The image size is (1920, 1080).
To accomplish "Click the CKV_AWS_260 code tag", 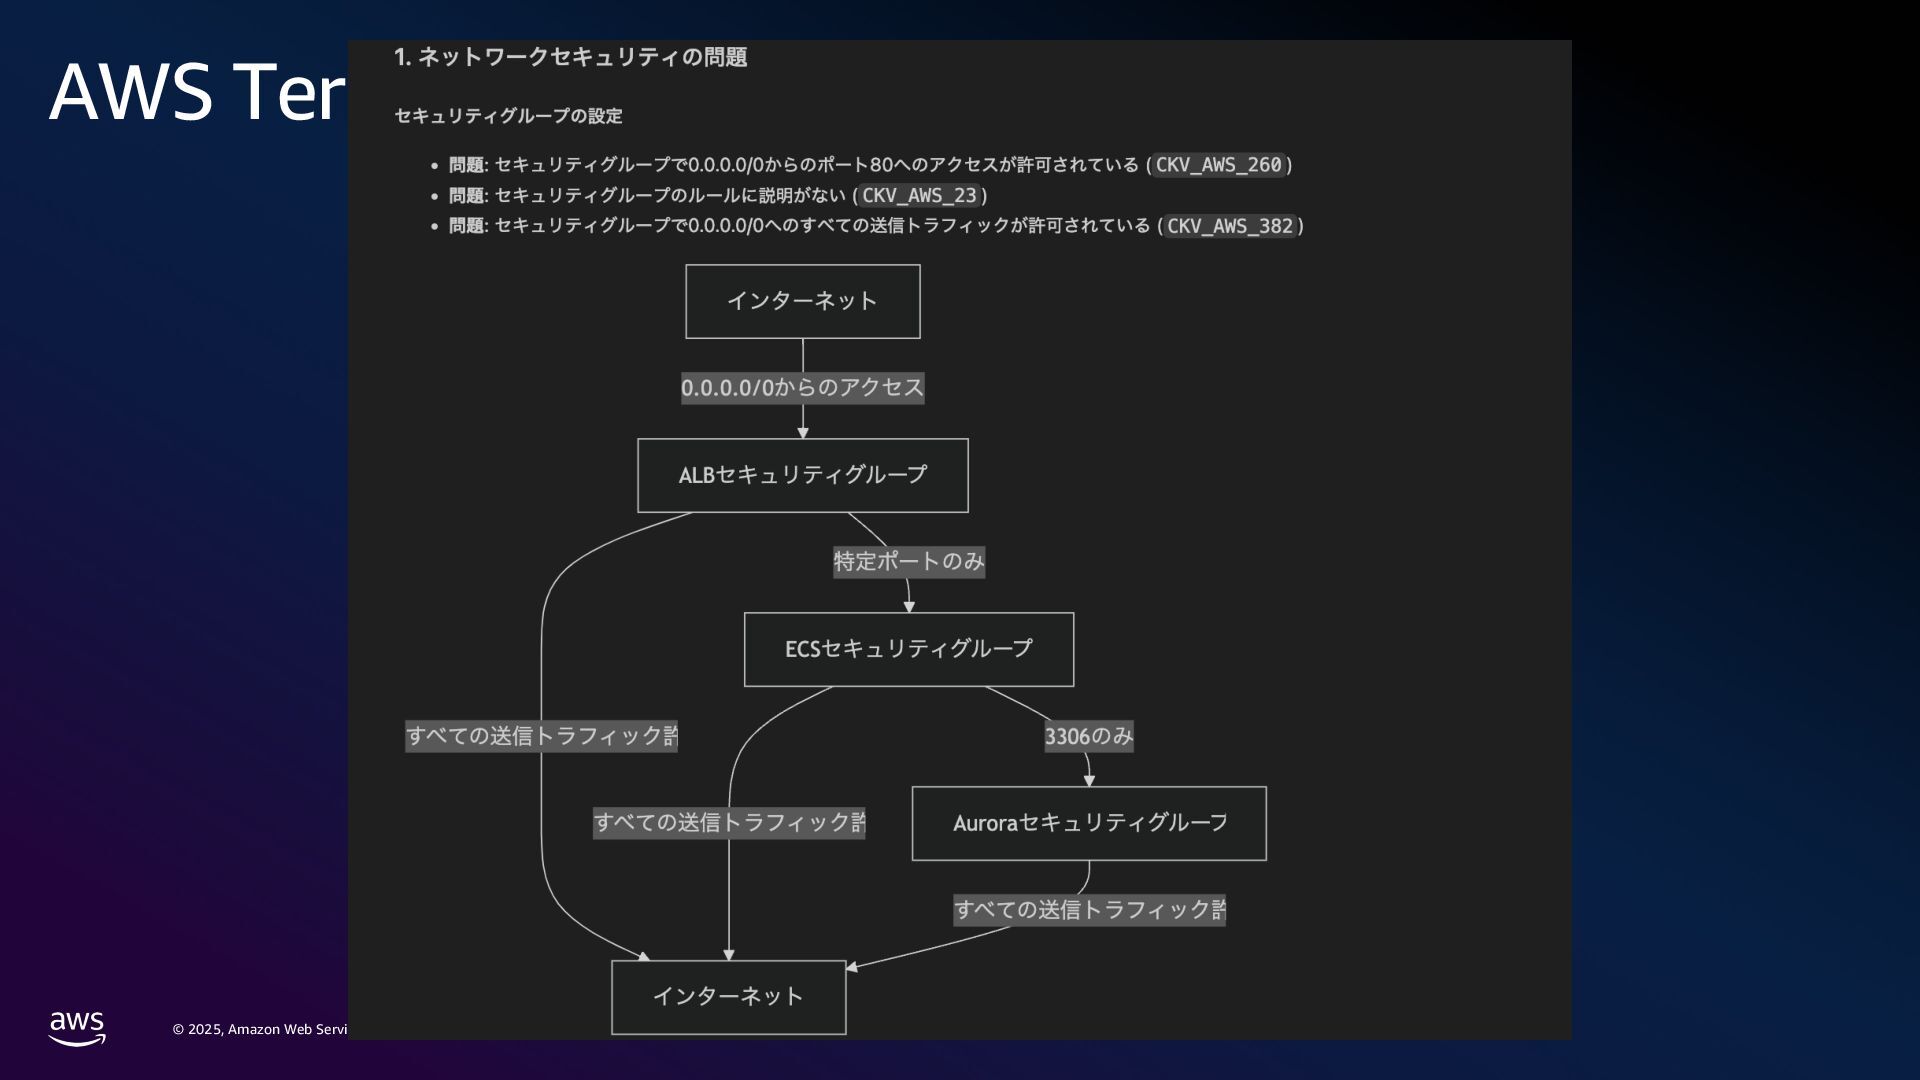I will pyautogui.click(x=1218, y=165).
